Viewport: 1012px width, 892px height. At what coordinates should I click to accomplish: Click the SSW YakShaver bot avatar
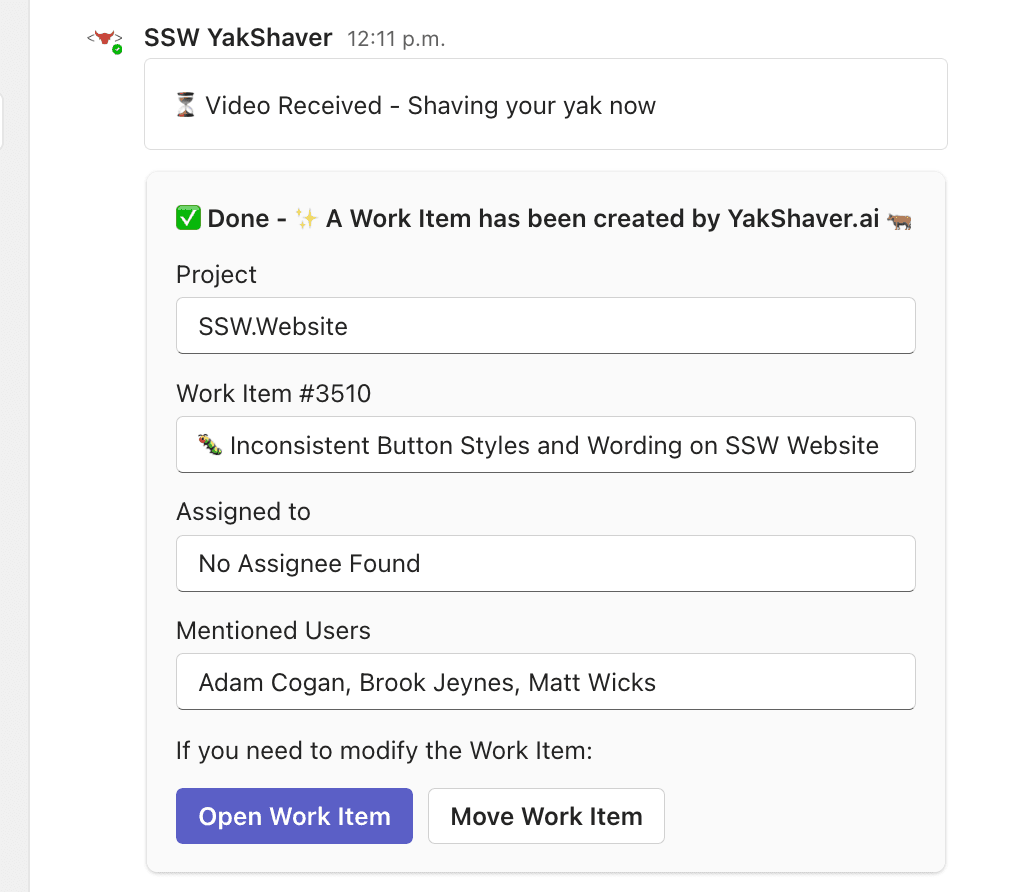click(103, 39)
